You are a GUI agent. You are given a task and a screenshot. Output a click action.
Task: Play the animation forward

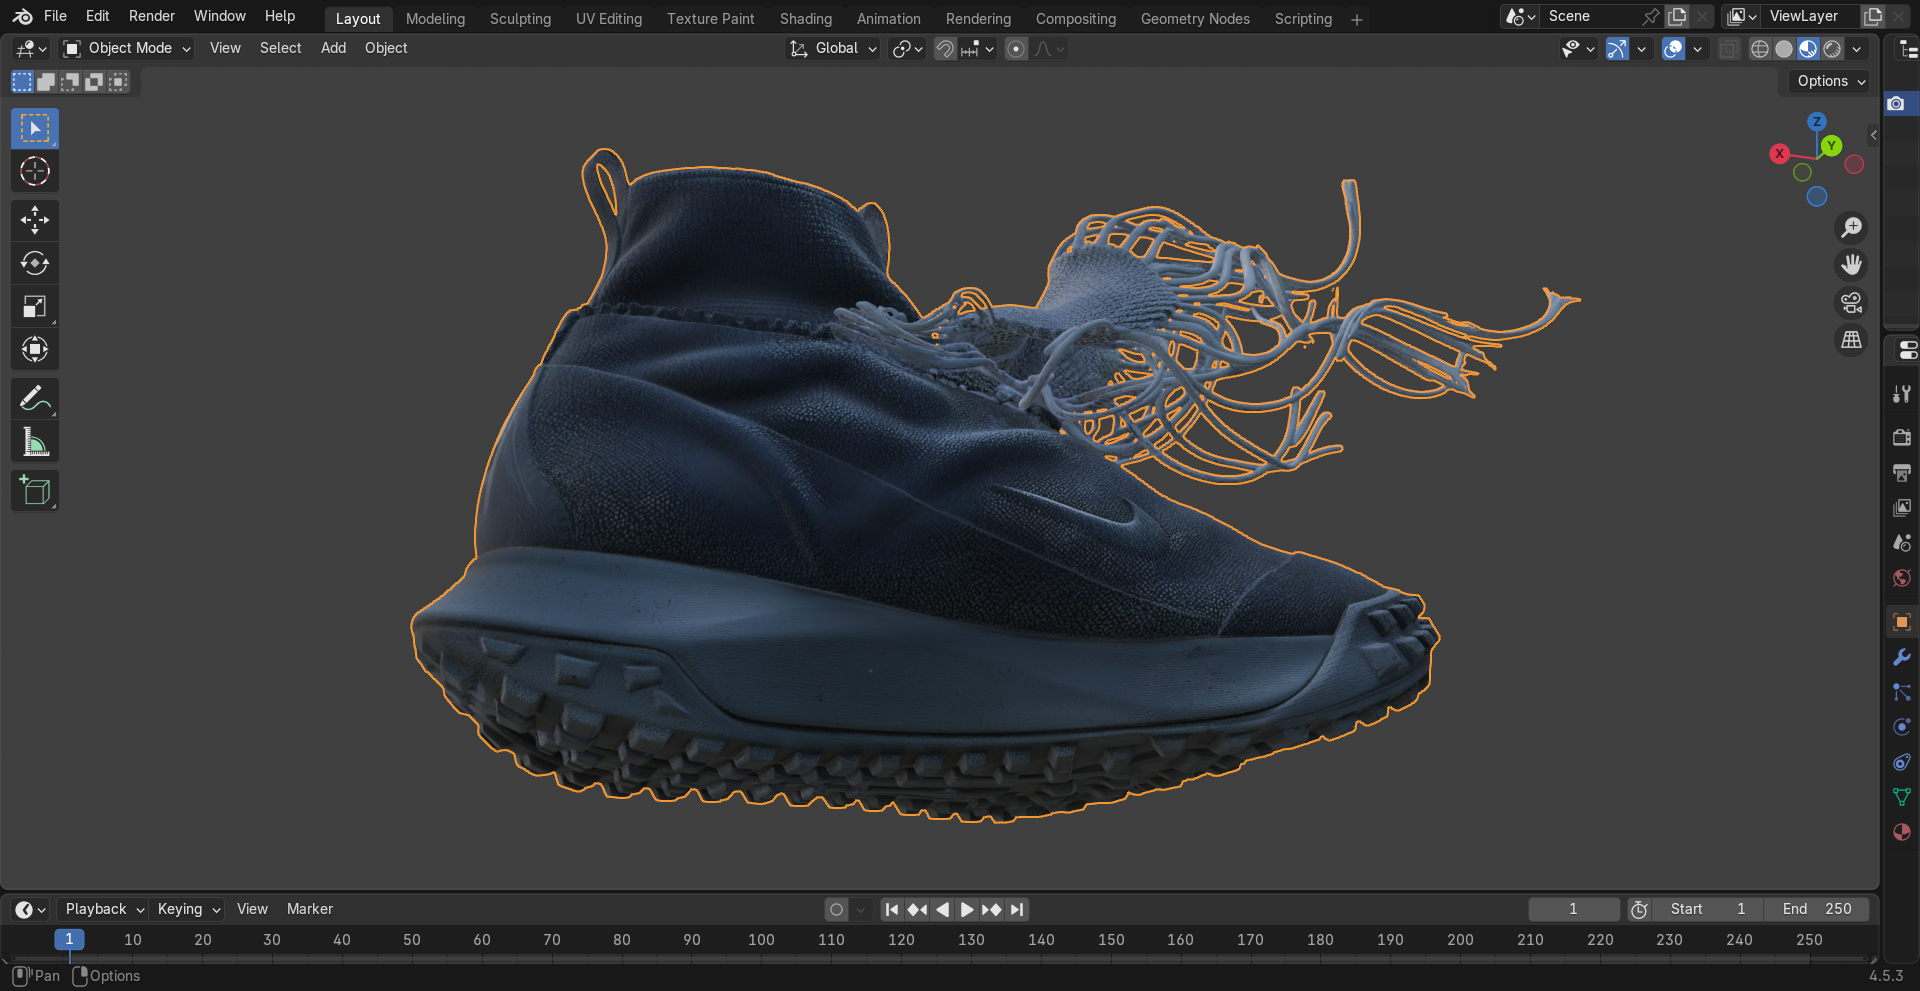tap(966, 909)
